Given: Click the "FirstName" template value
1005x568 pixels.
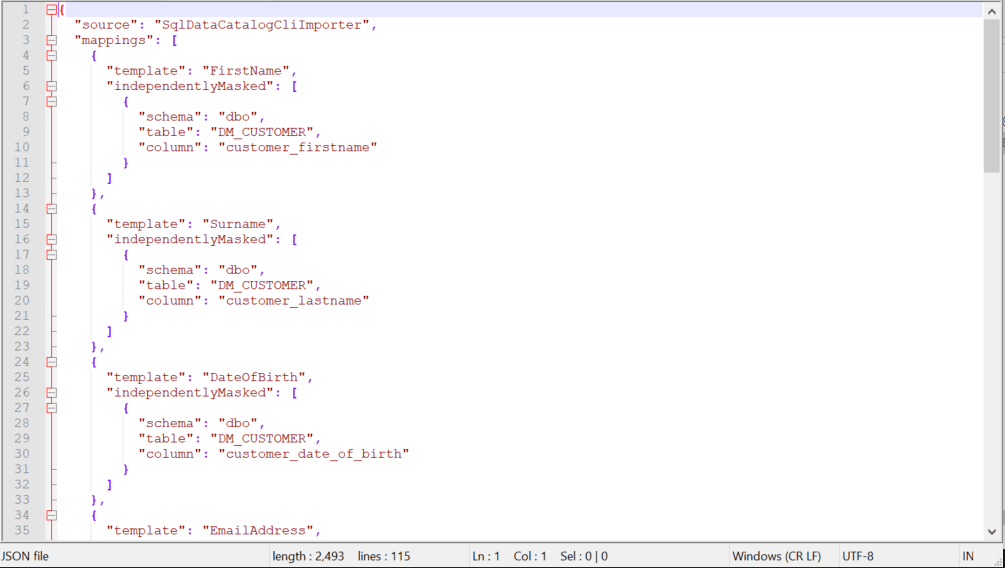Looking at the screenshot, I should (247, 71).
